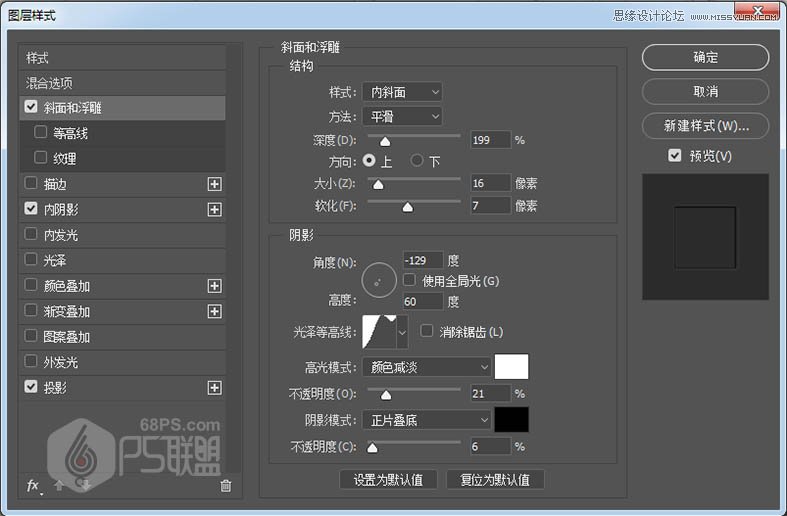Click shadow opacity field showing 6
This screenshot has width=787, height=516.
490,446
